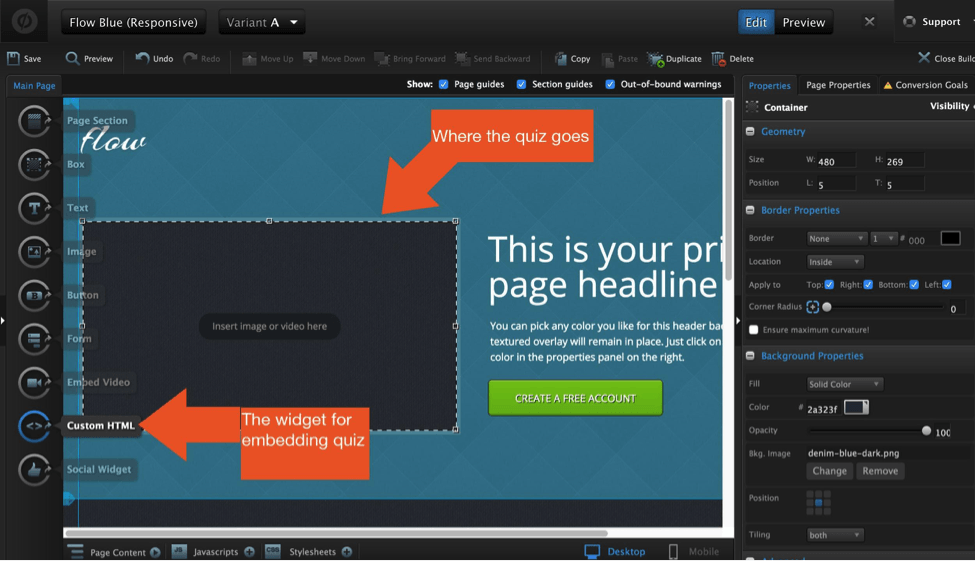Collapse the Geometry section

(x=751, y=132)
